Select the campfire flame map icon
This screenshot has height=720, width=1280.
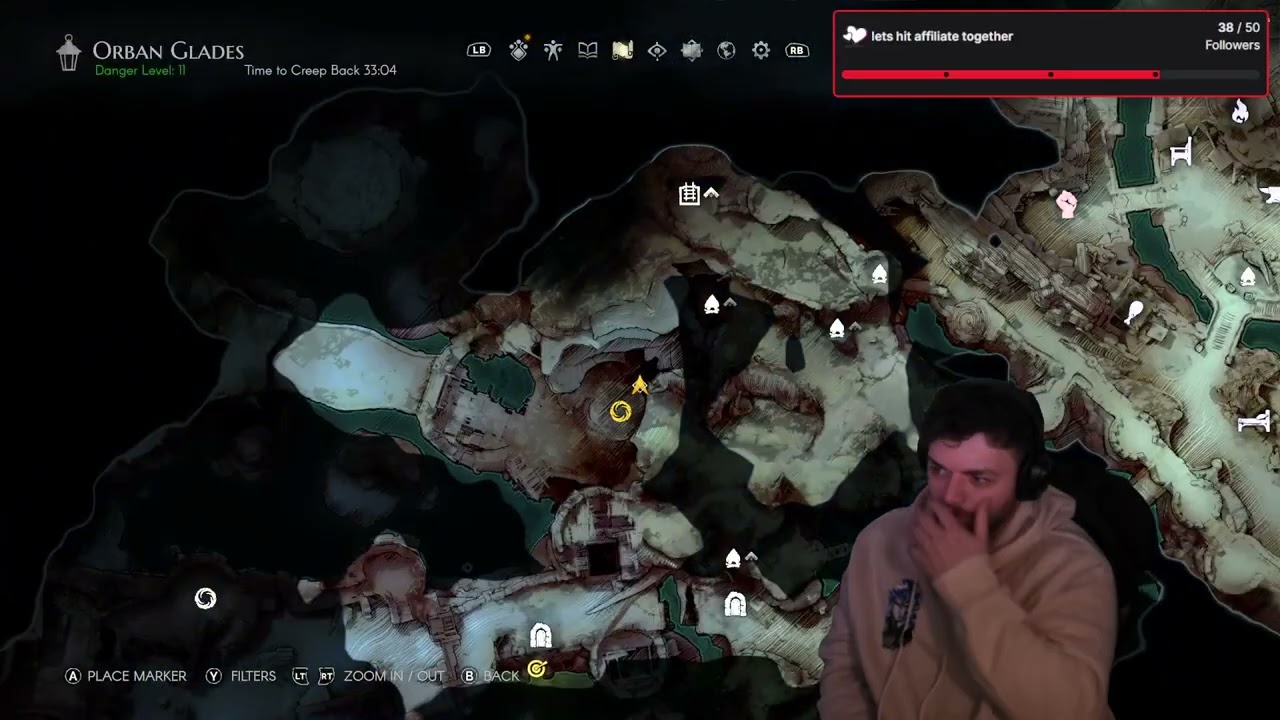[x=1240, y=110]
